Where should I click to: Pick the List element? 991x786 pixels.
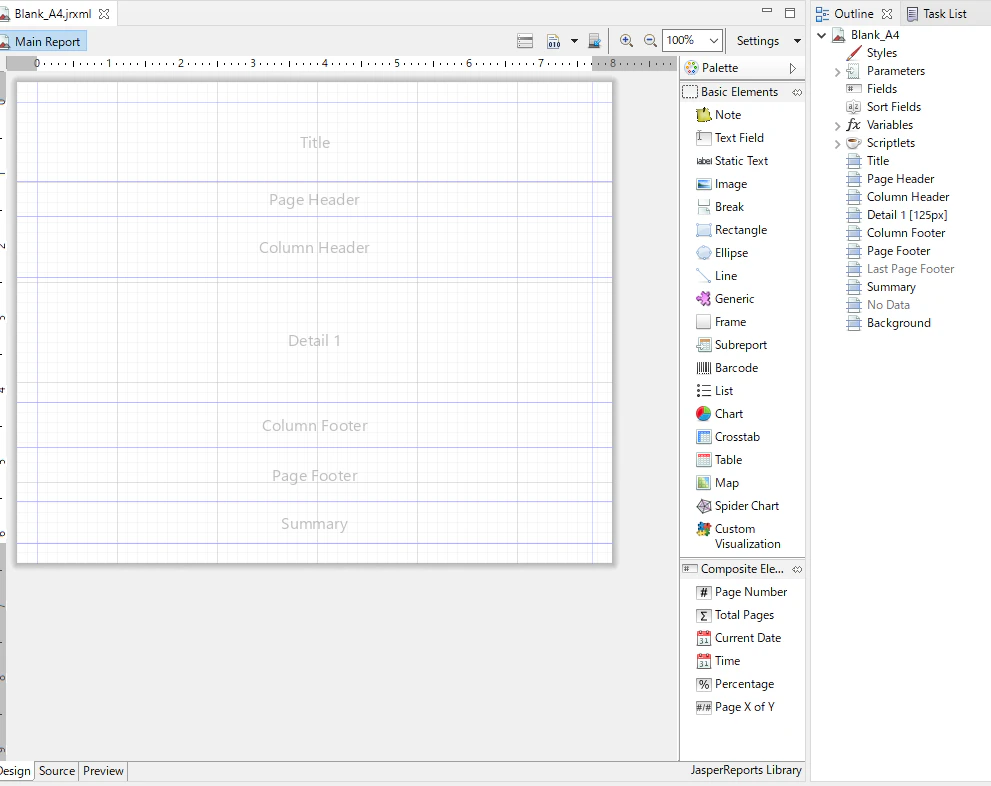click(x=714, y=391)
